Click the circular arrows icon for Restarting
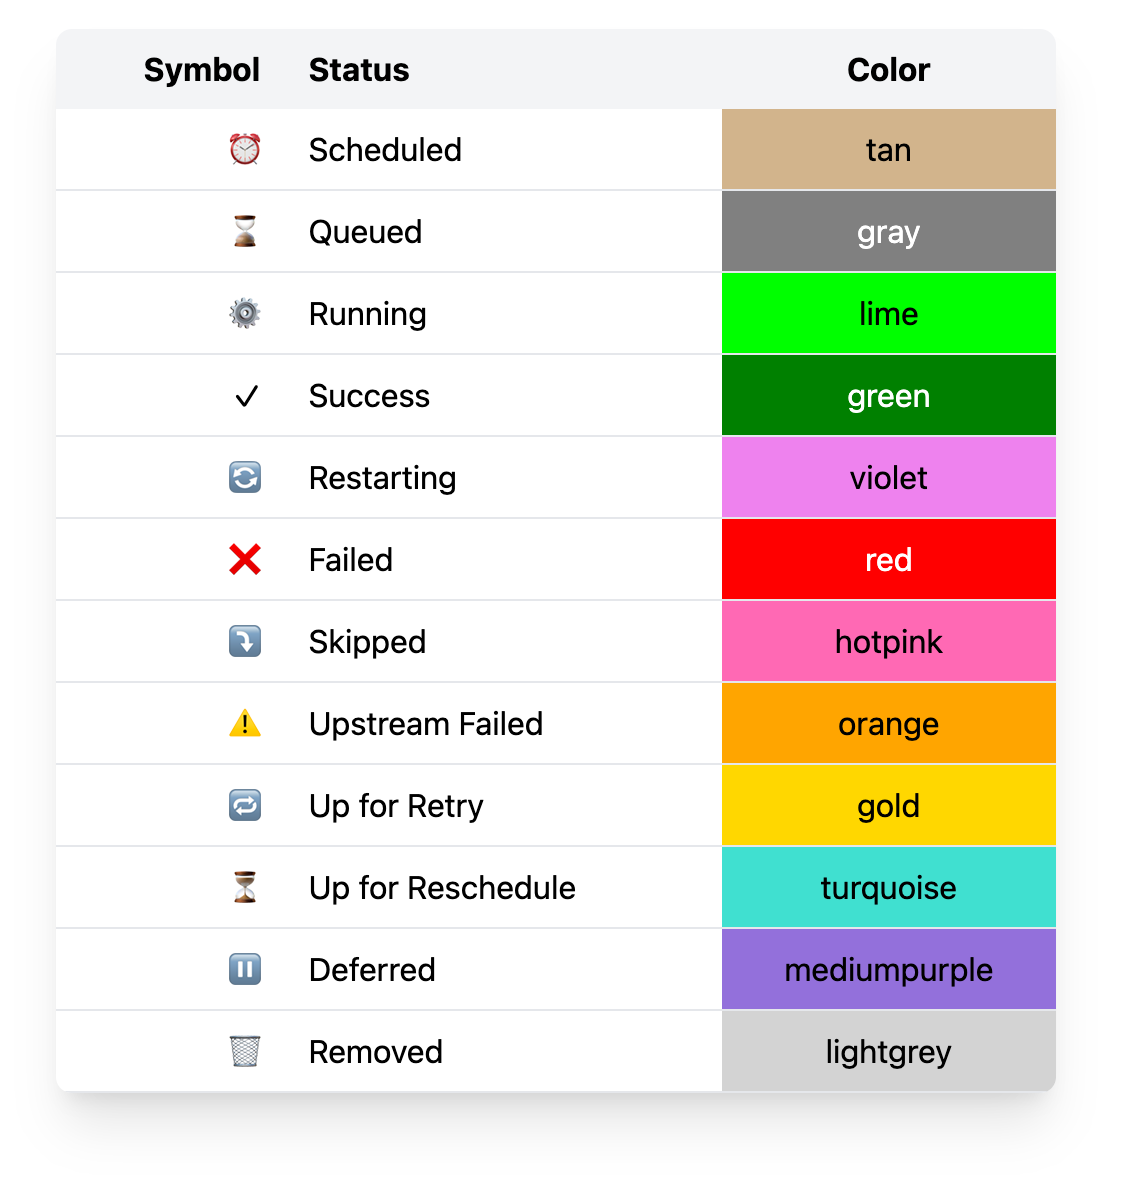Screen dimensions: 1126x1202 [x=245, y=478]
